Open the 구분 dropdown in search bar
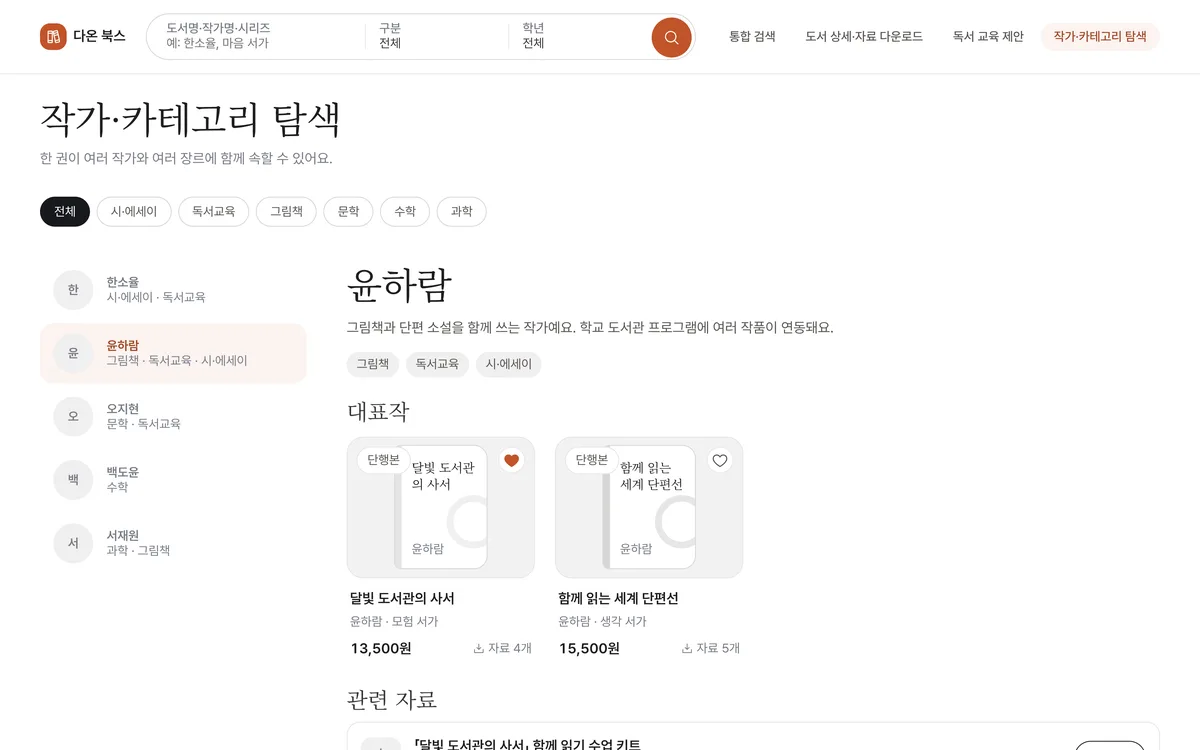Viewport: 1200px width, 750px height. click(x=436, y=37)
